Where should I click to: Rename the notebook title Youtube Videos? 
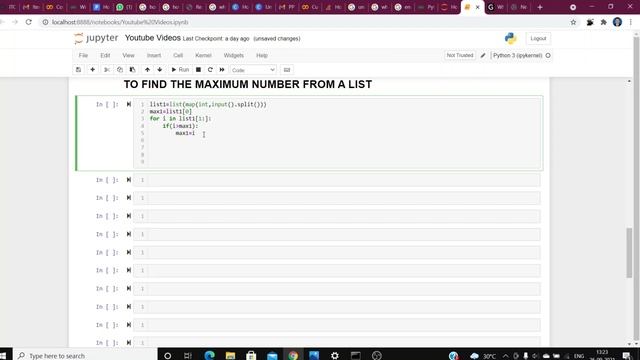coord(153,38)
